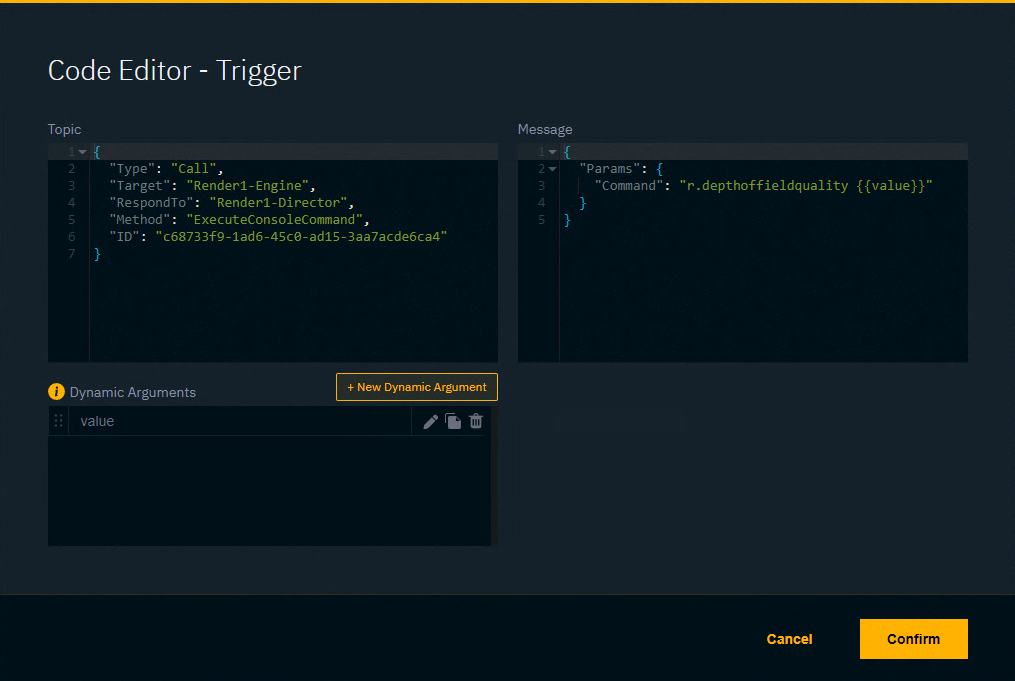Delete the value argument with the trash icon
The height and width of the screenshot is (681, 1015).
coord(476,421)
